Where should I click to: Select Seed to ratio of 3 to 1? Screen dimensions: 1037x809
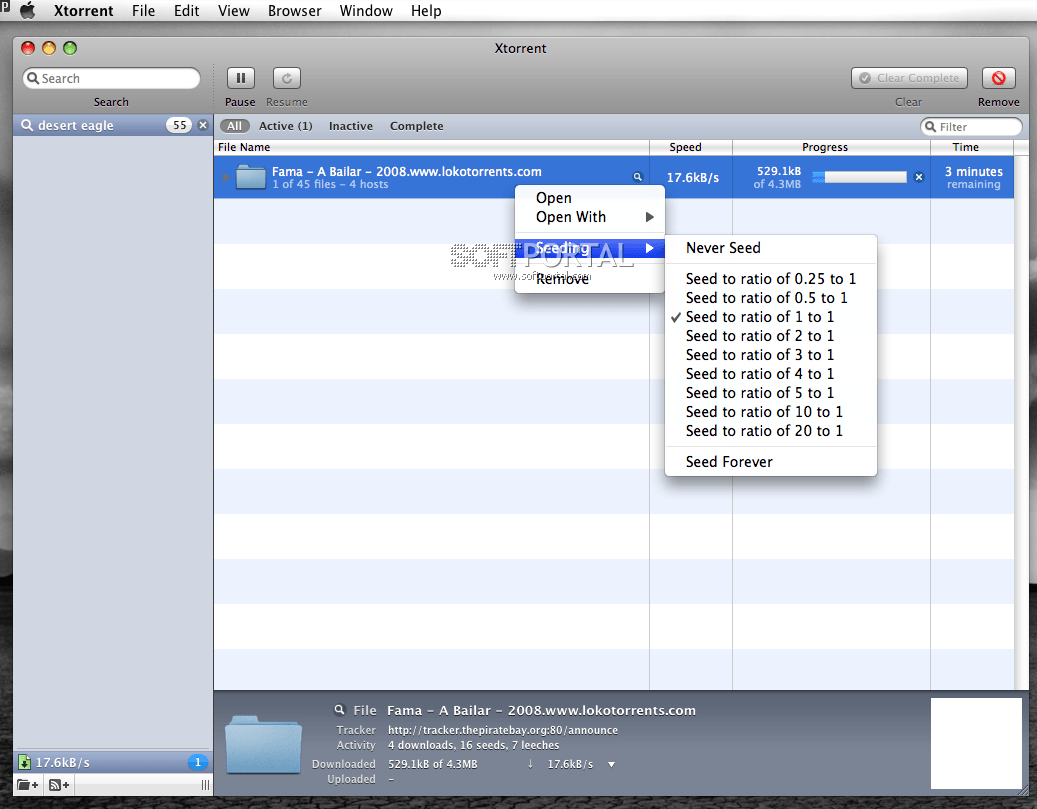pyautogui.click(x=770, y=355)
